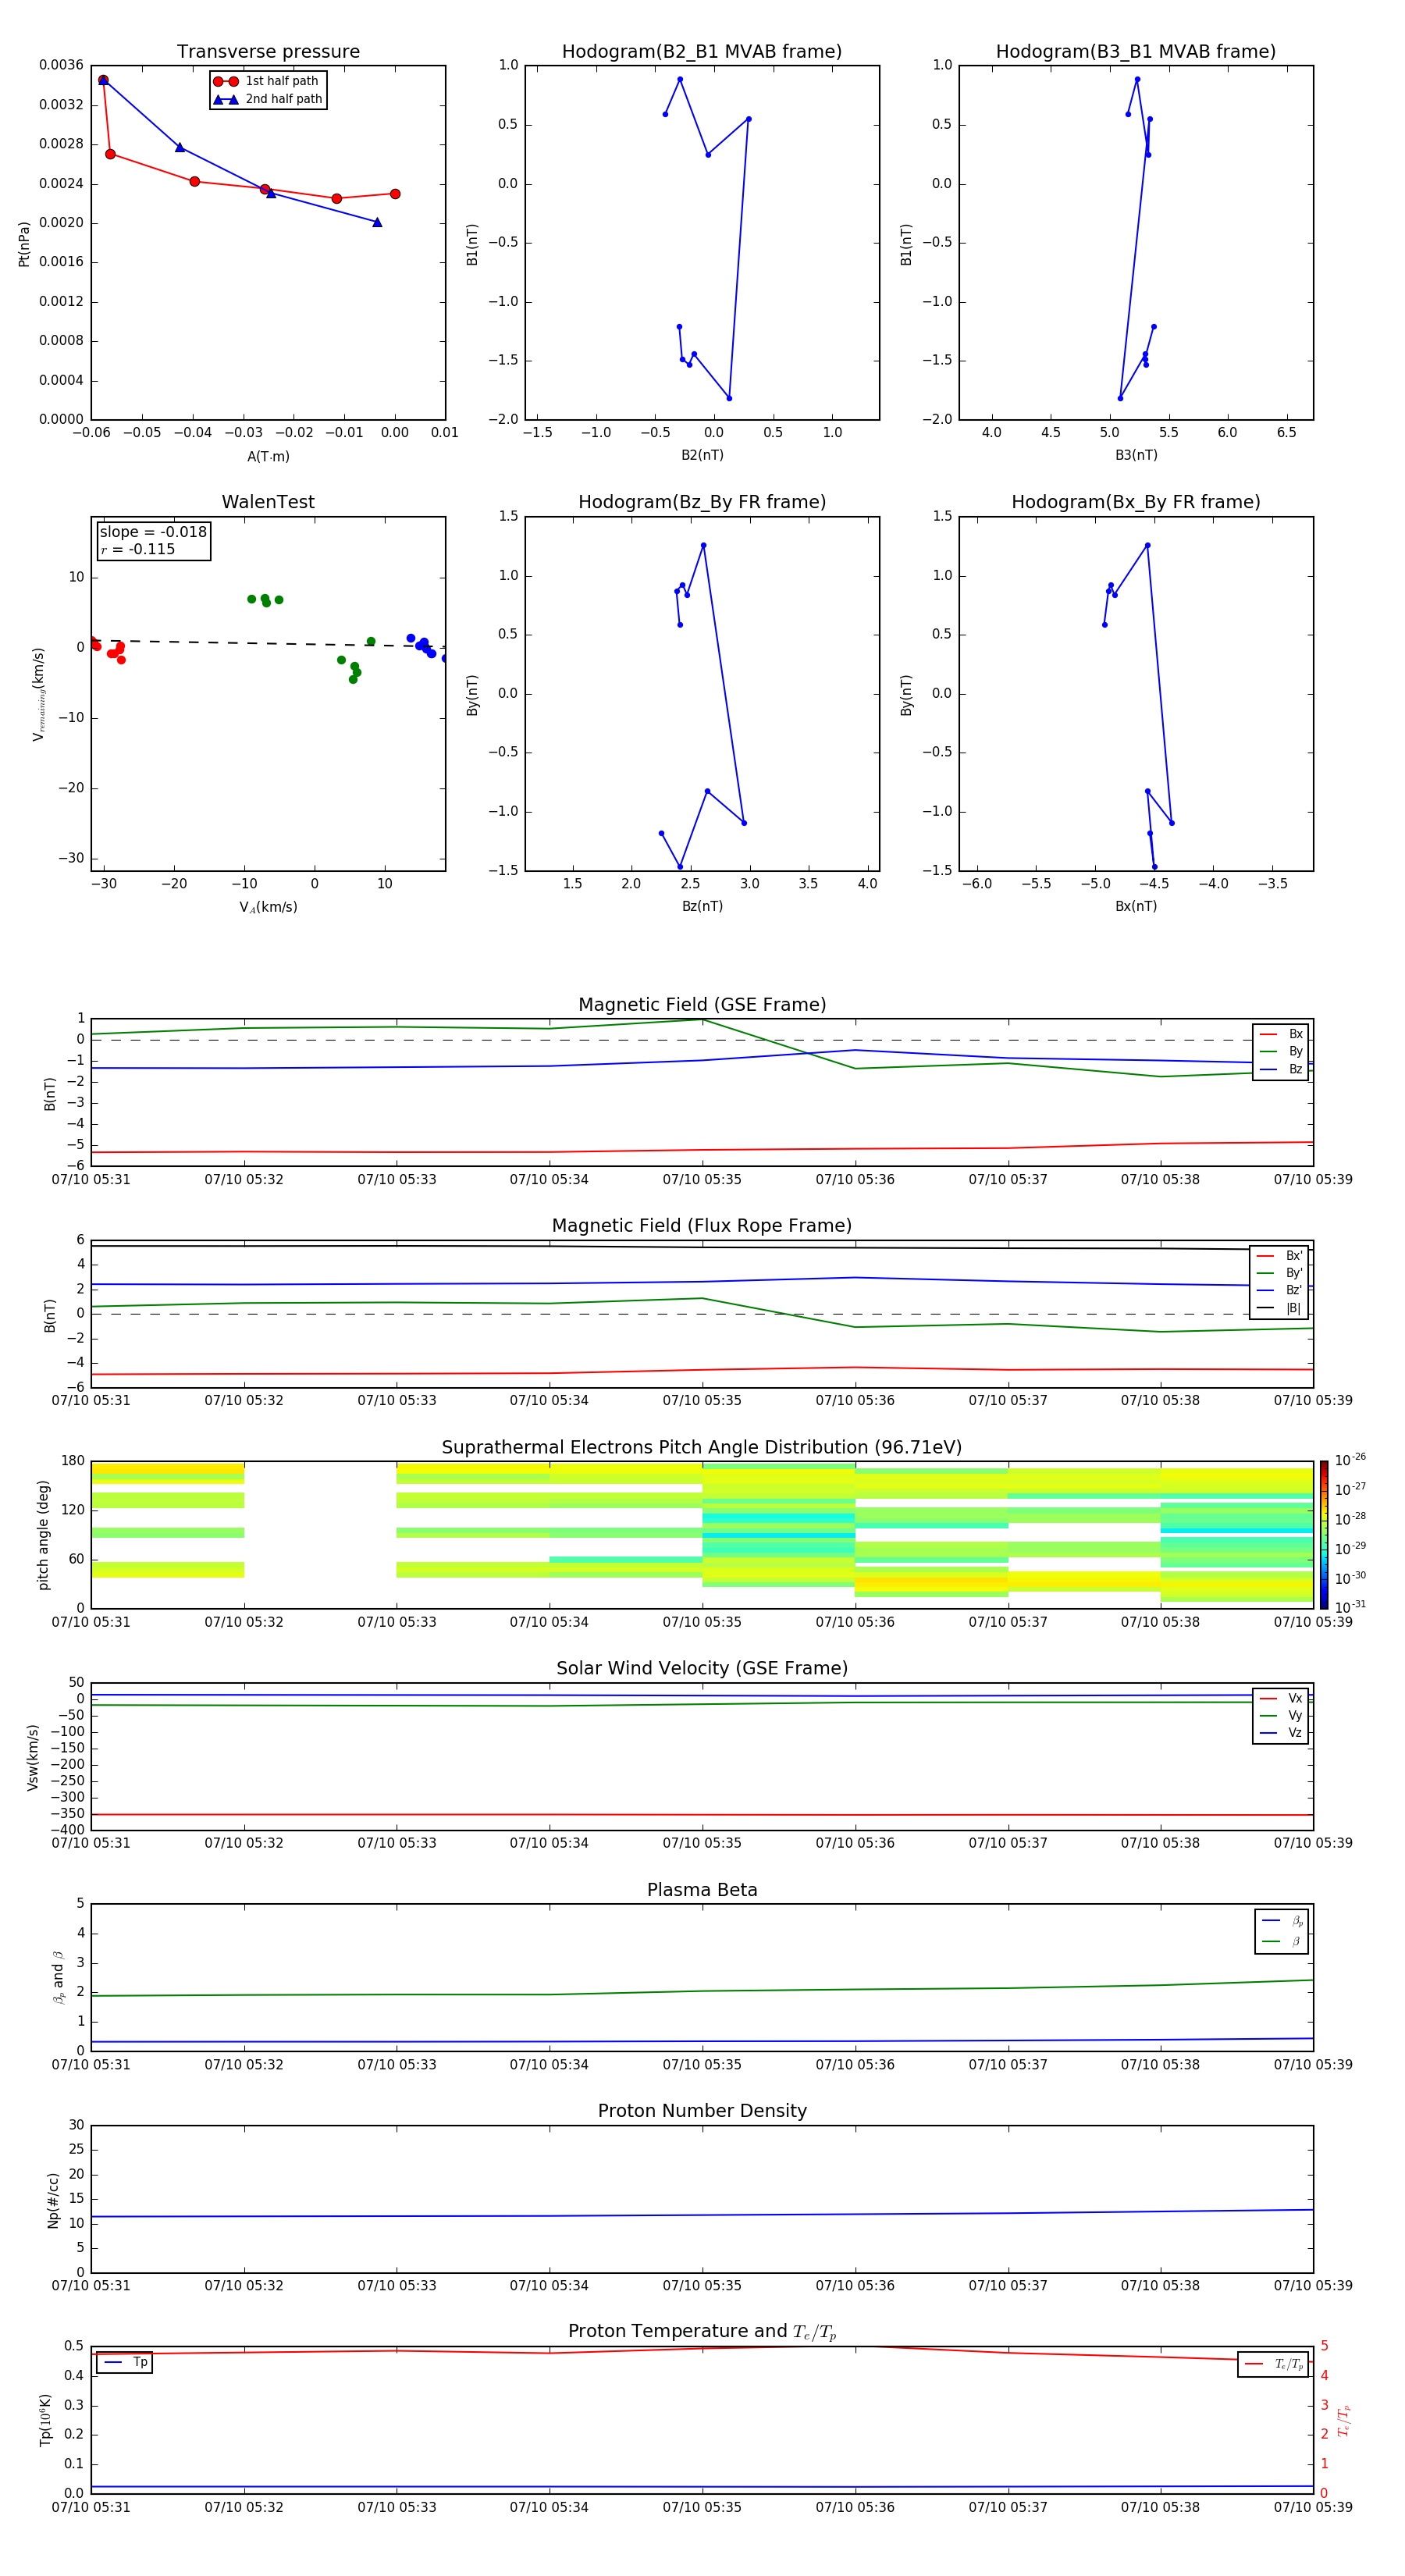Select the 'Hodogram(Bx_By FR frame)' title

click(1136, 502)
